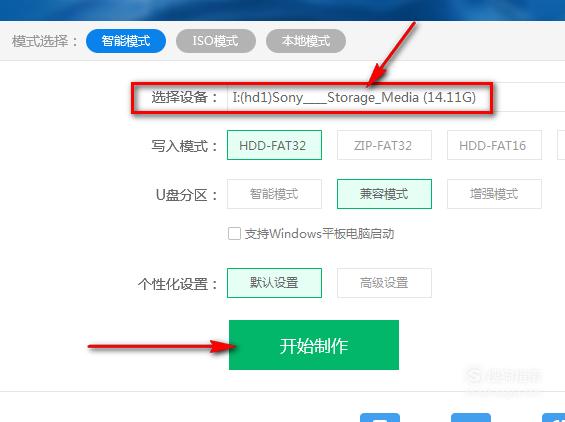This screenshot has height=422, width=565.
Task: Select 默认设置 personalization option
Action: tap(274, 283)
